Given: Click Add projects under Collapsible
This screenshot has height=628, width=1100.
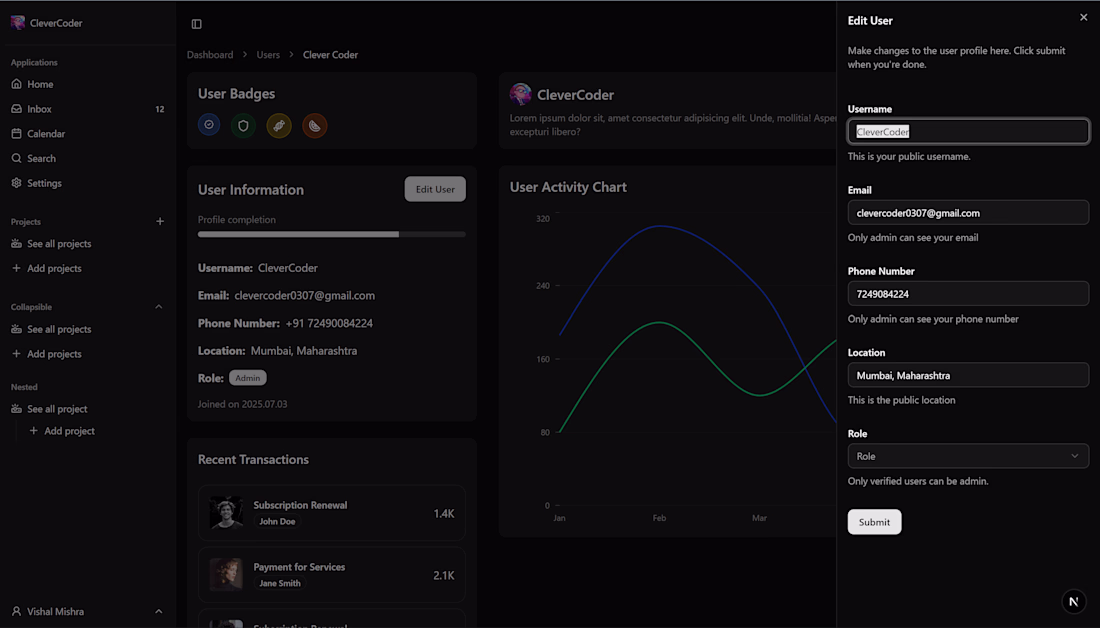Looking at the screenshot, I should click(88, 354).
